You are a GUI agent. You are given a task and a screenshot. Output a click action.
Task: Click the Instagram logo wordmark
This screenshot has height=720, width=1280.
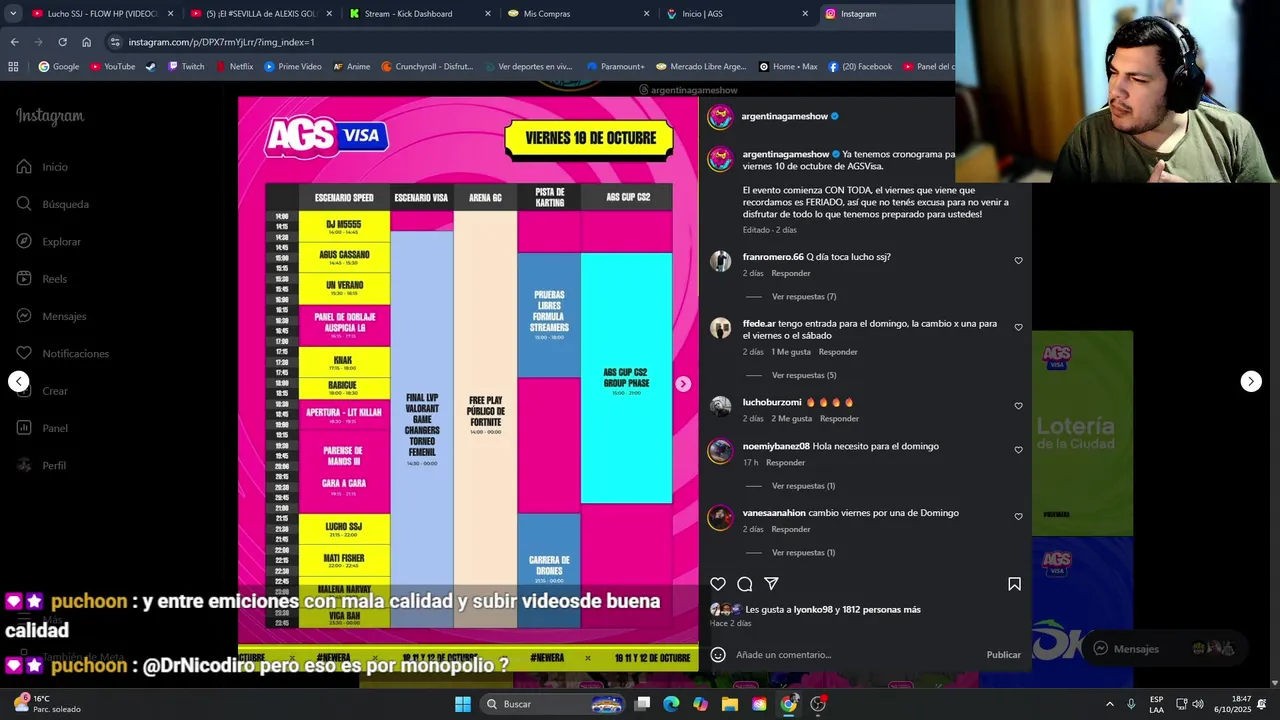click(50, 116)
